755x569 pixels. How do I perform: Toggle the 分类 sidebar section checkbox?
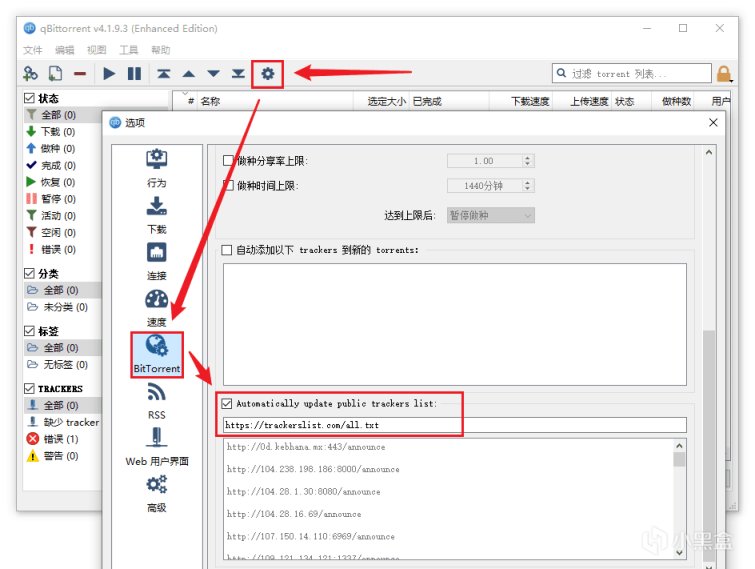tap(29, 273)
